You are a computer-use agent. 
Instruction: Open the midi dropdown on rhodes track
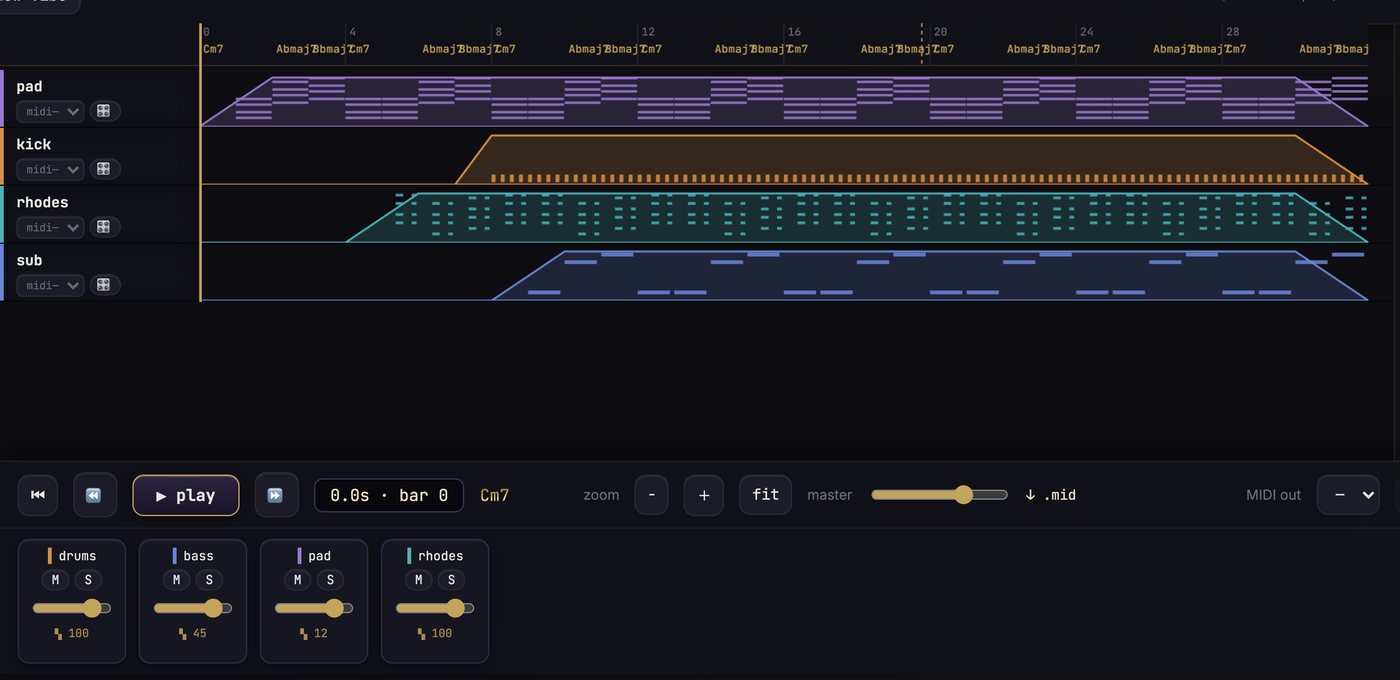pos(50,227)
